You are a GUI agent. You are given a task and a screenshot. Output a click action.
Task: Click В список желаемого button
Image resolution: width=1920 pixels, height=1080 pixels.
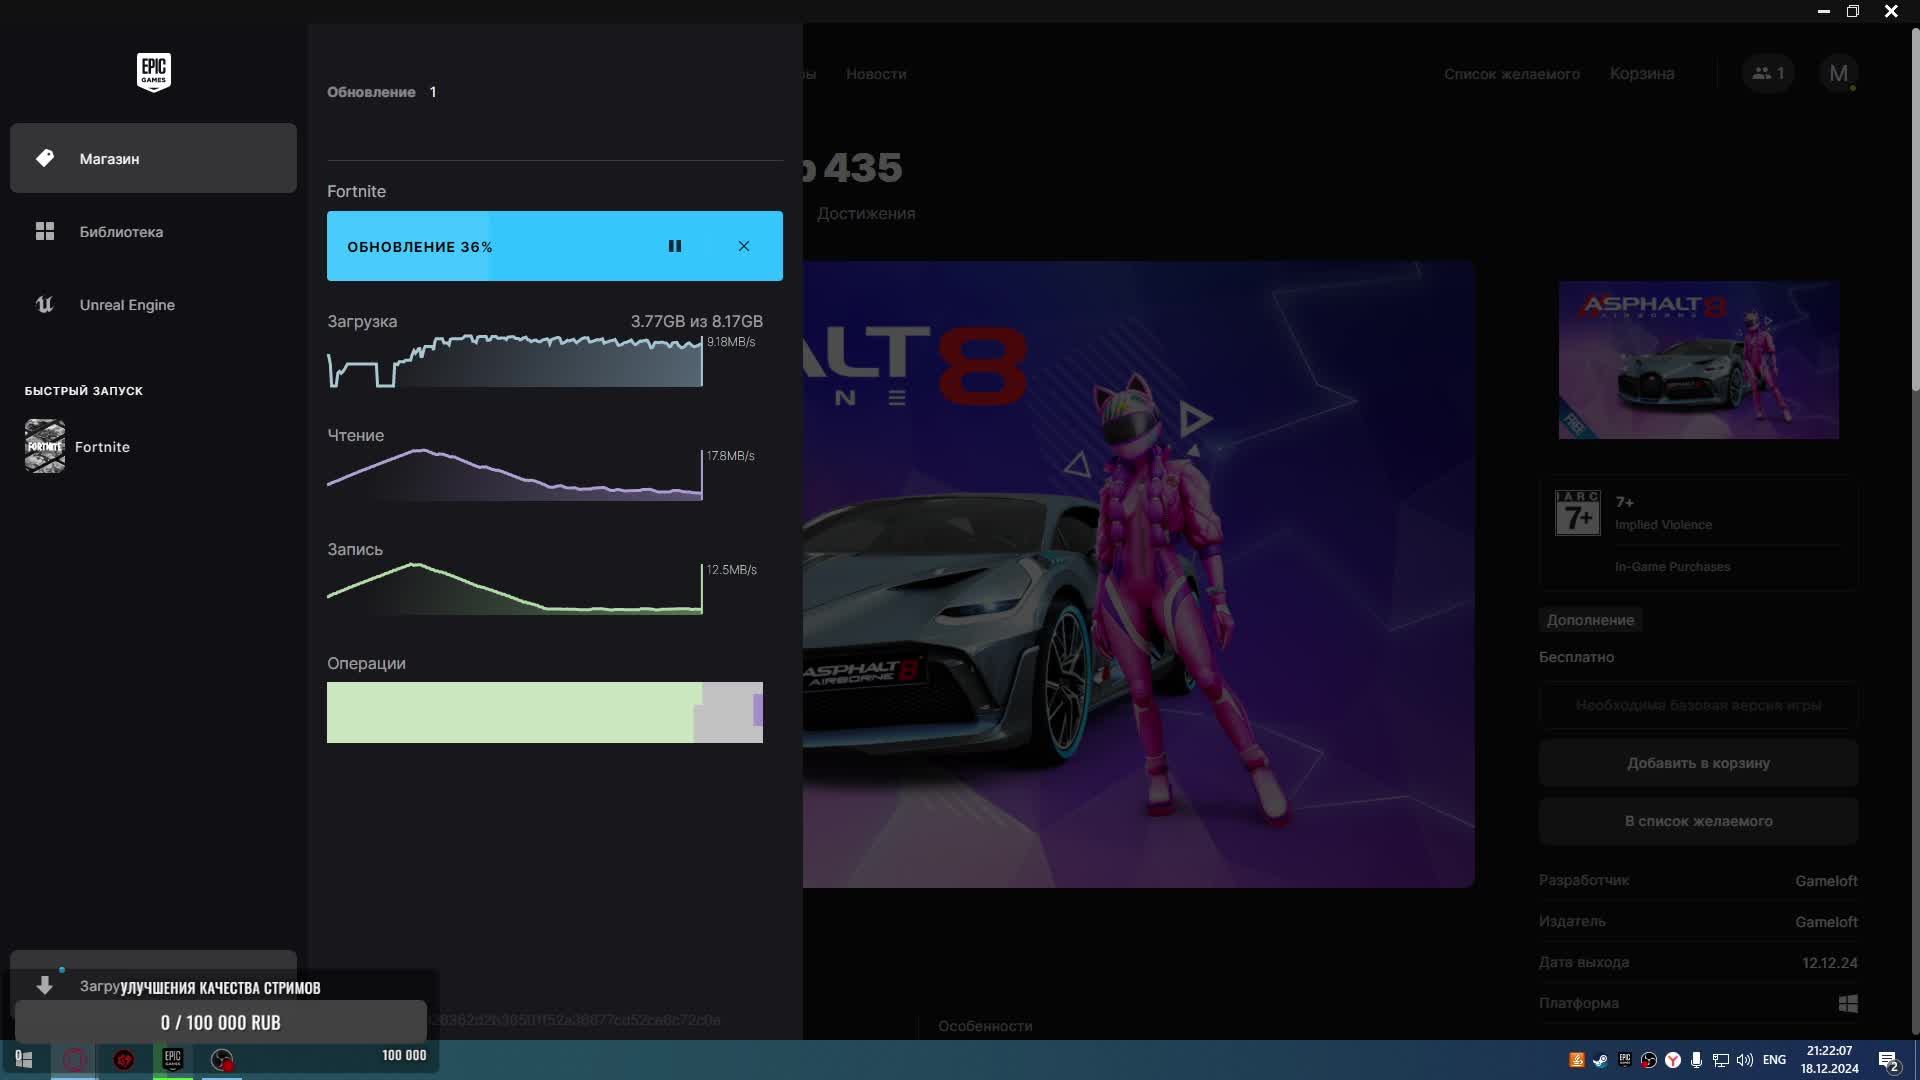(x=1697, y=821)
